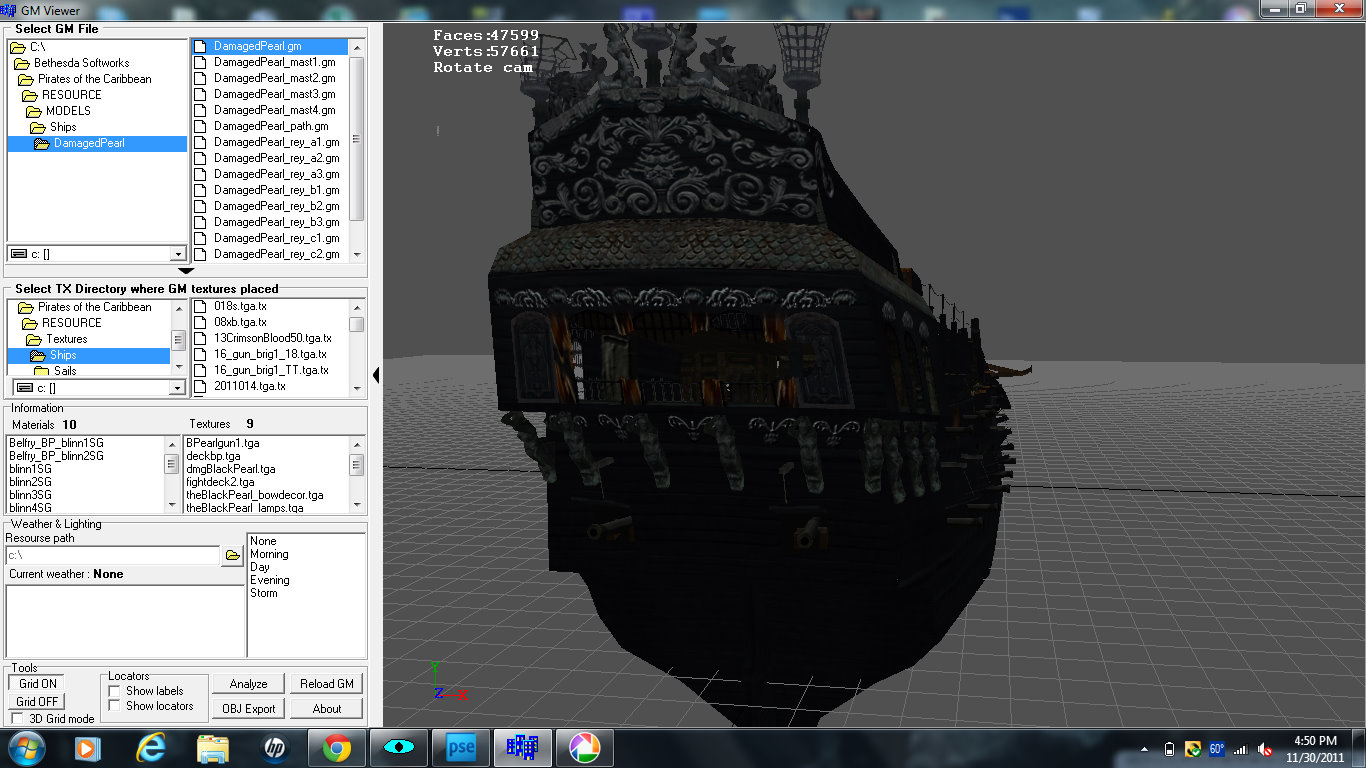Open the resource path browse folder icon
The height and width of the screenshot is (768, 1366).
tap(232, 555)
